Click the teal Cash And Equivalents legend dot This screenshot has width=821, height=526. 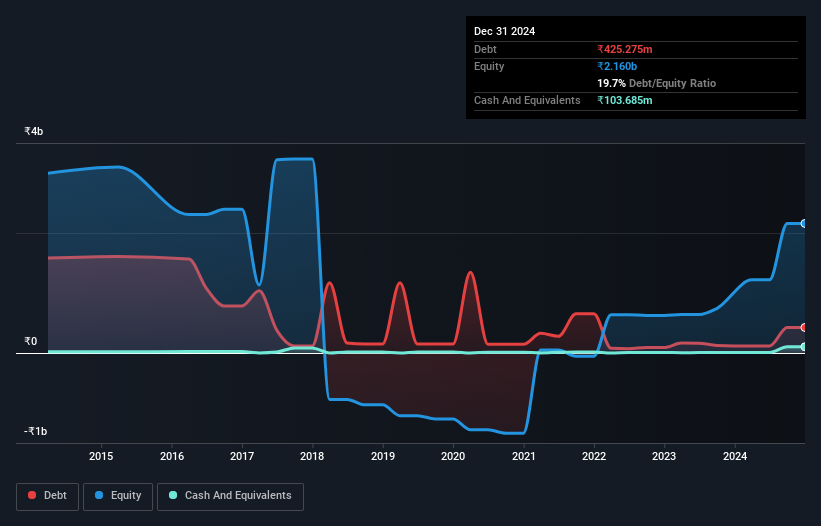click(x=173, y=495)
